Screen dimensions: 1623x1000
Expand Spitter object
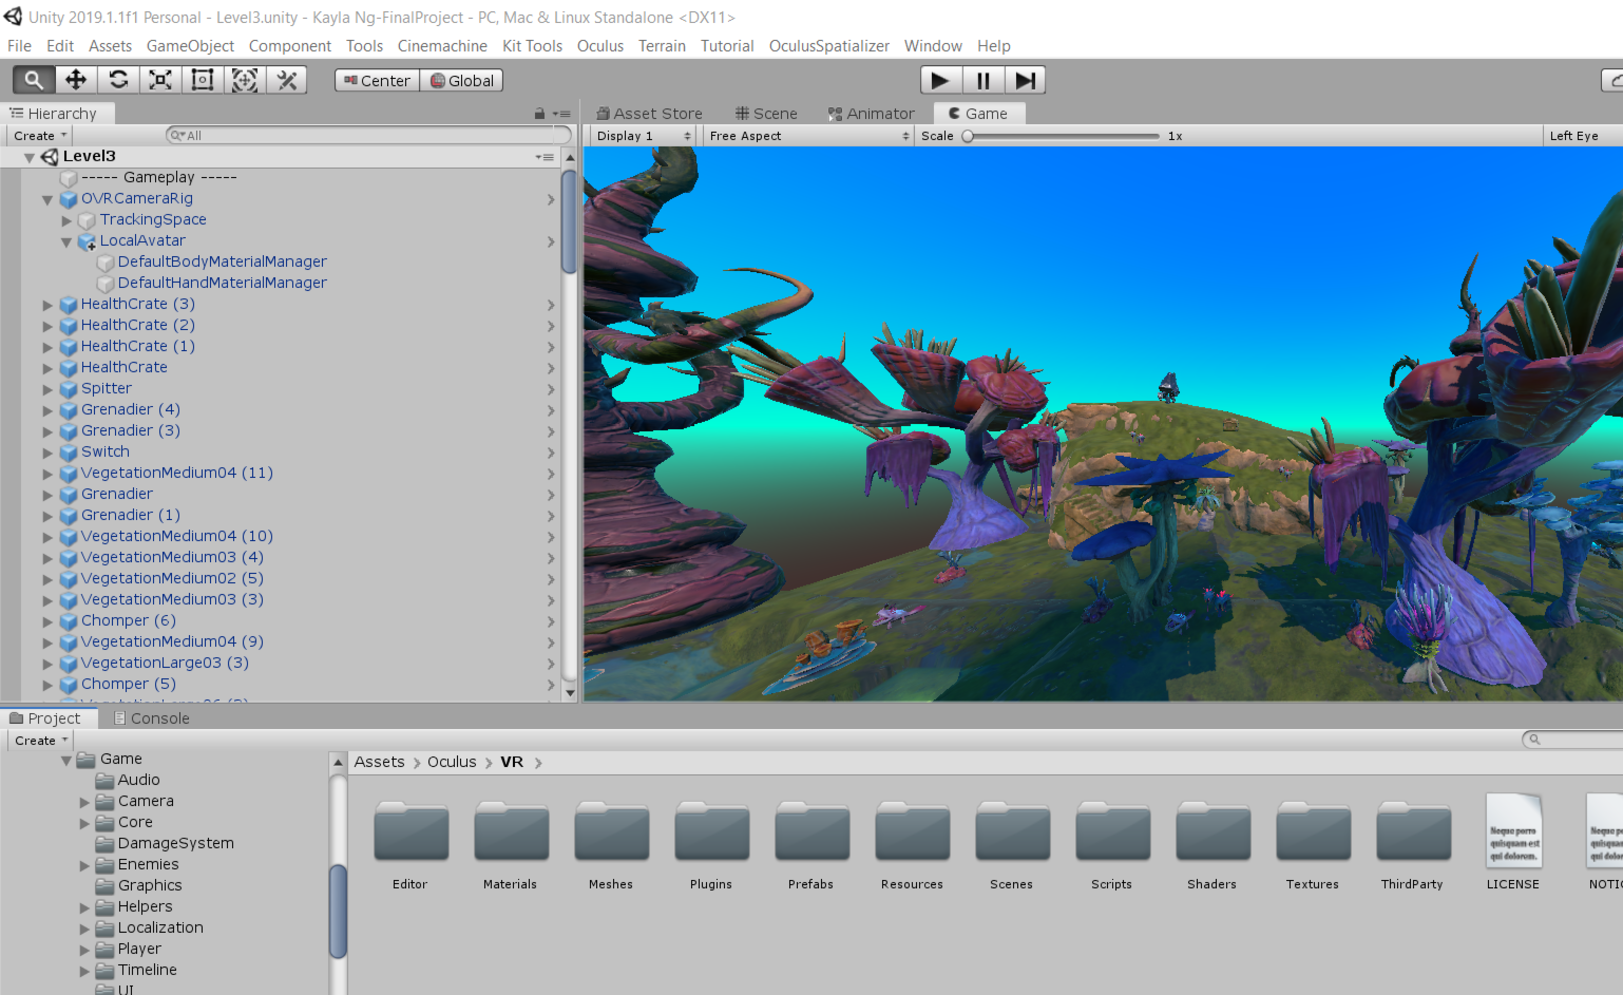coord(47,389)
